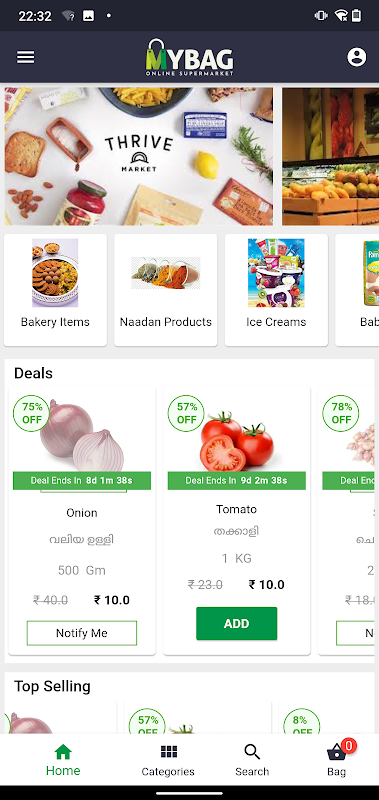Viewport: 379px width, 800px height.
Task: Open the user profile icon
Action: click(x=357, y=57)
